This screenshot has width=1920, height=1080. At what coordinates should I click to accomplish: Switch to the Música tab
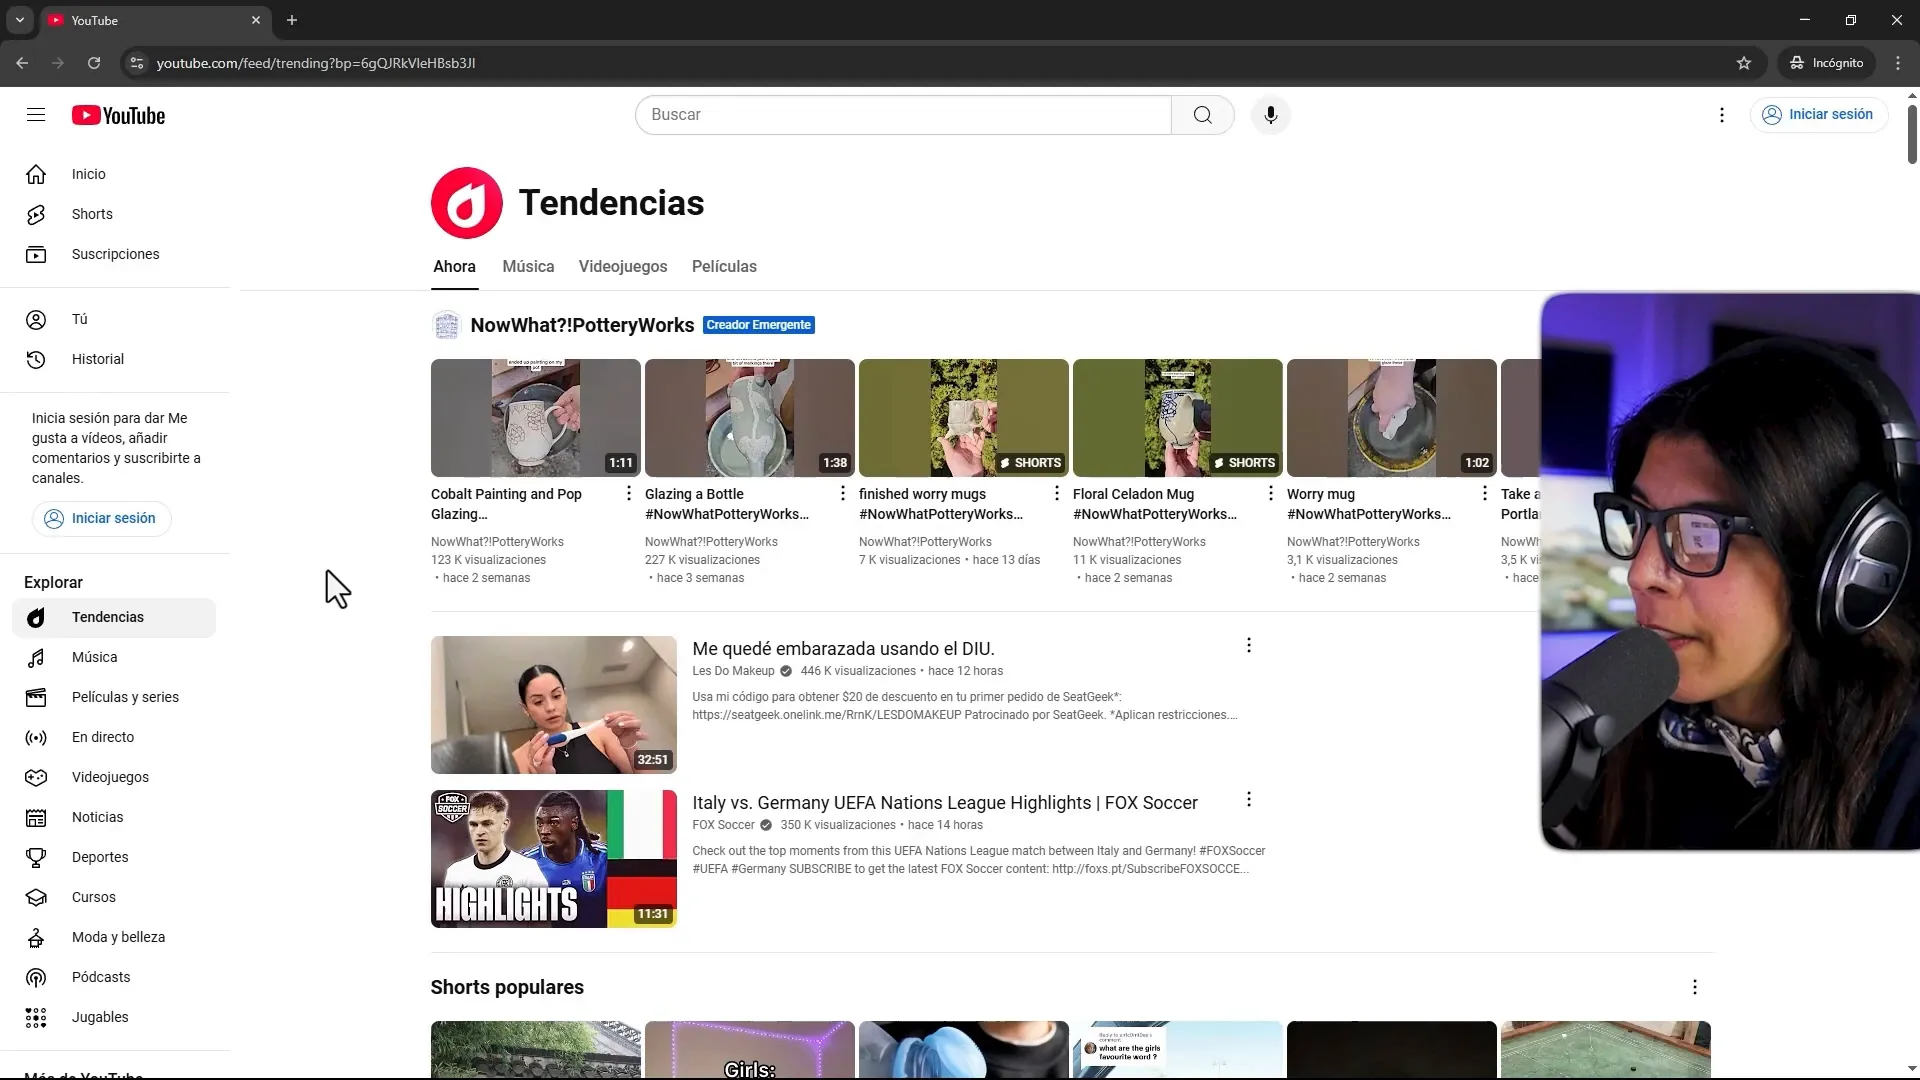528,267
